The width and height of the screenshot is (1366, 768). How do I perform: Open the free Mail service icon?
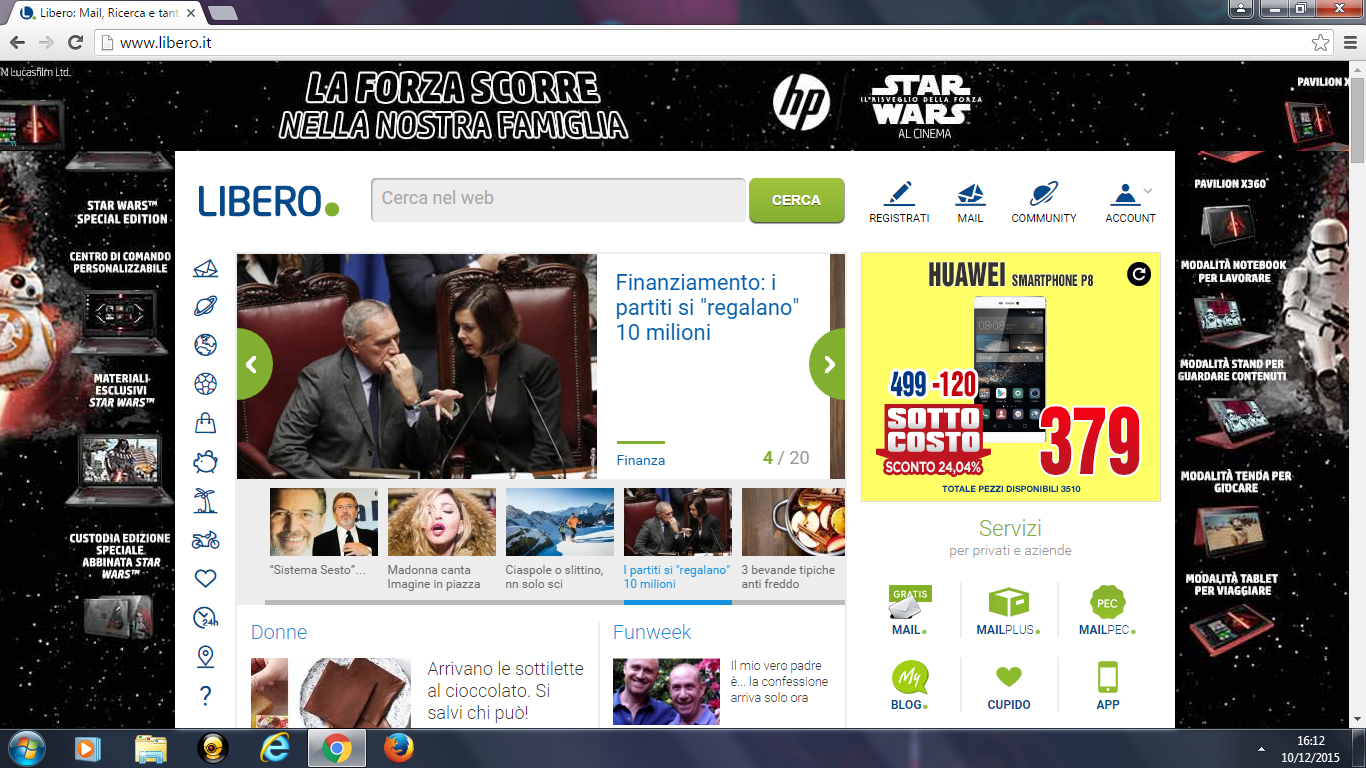[x=908, y=611]
